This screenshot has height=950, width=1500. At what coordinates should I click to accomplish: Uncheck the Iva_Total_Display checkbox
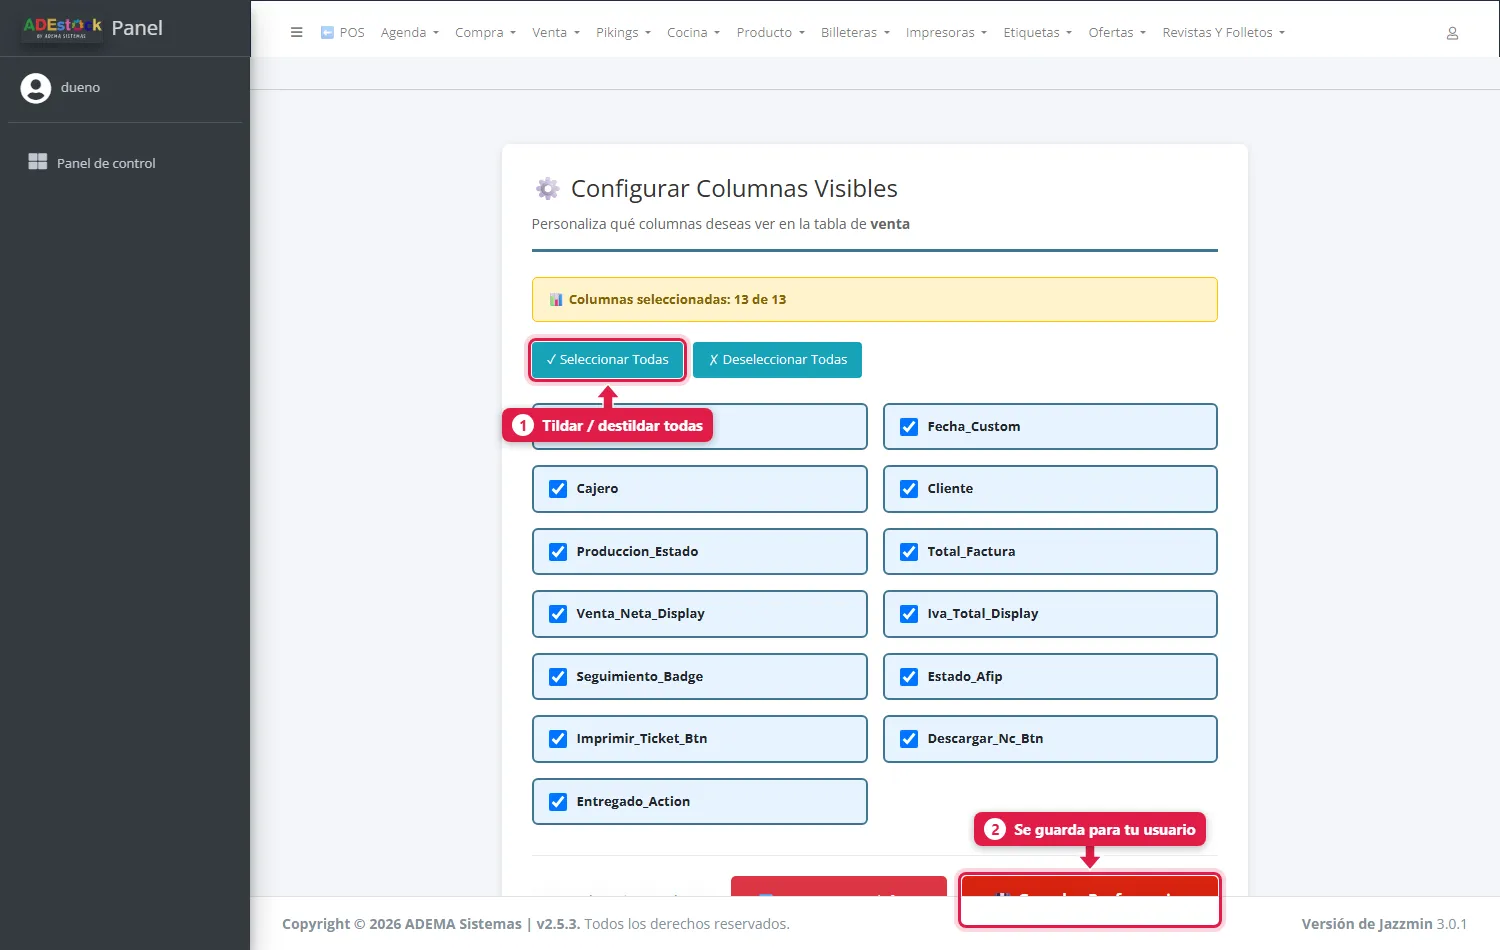[909, 614]
